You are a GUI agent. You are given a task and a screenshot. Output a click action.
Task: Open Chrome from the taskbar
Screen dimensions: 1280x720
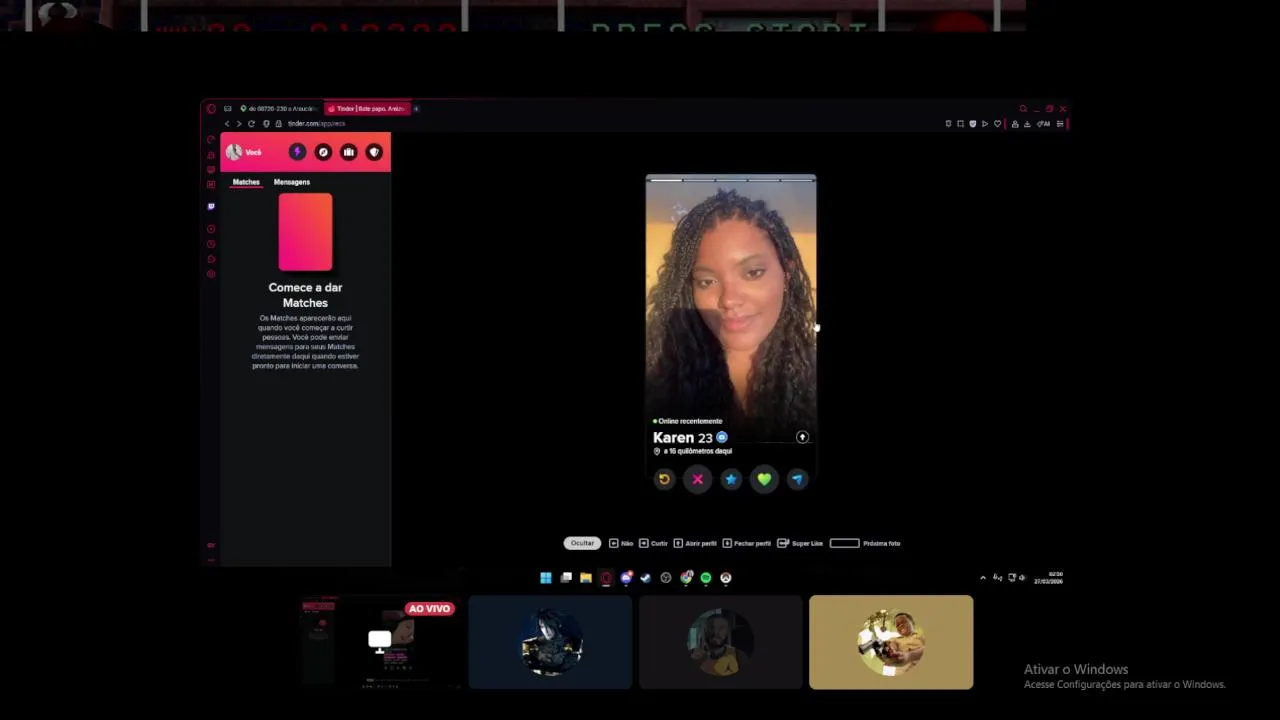pos(686,578)
